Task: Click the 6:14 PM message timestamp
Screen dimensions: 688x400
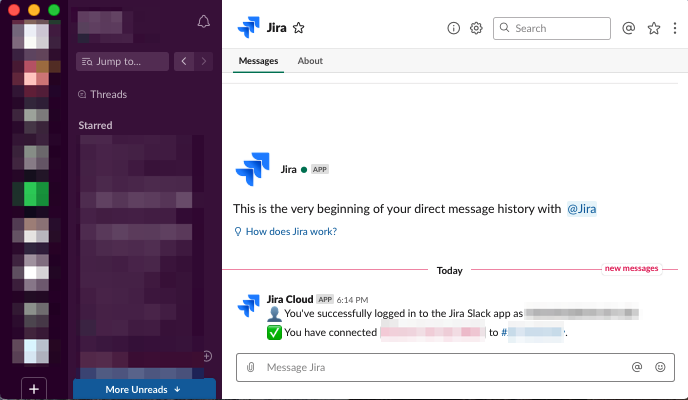Action: 352,300
